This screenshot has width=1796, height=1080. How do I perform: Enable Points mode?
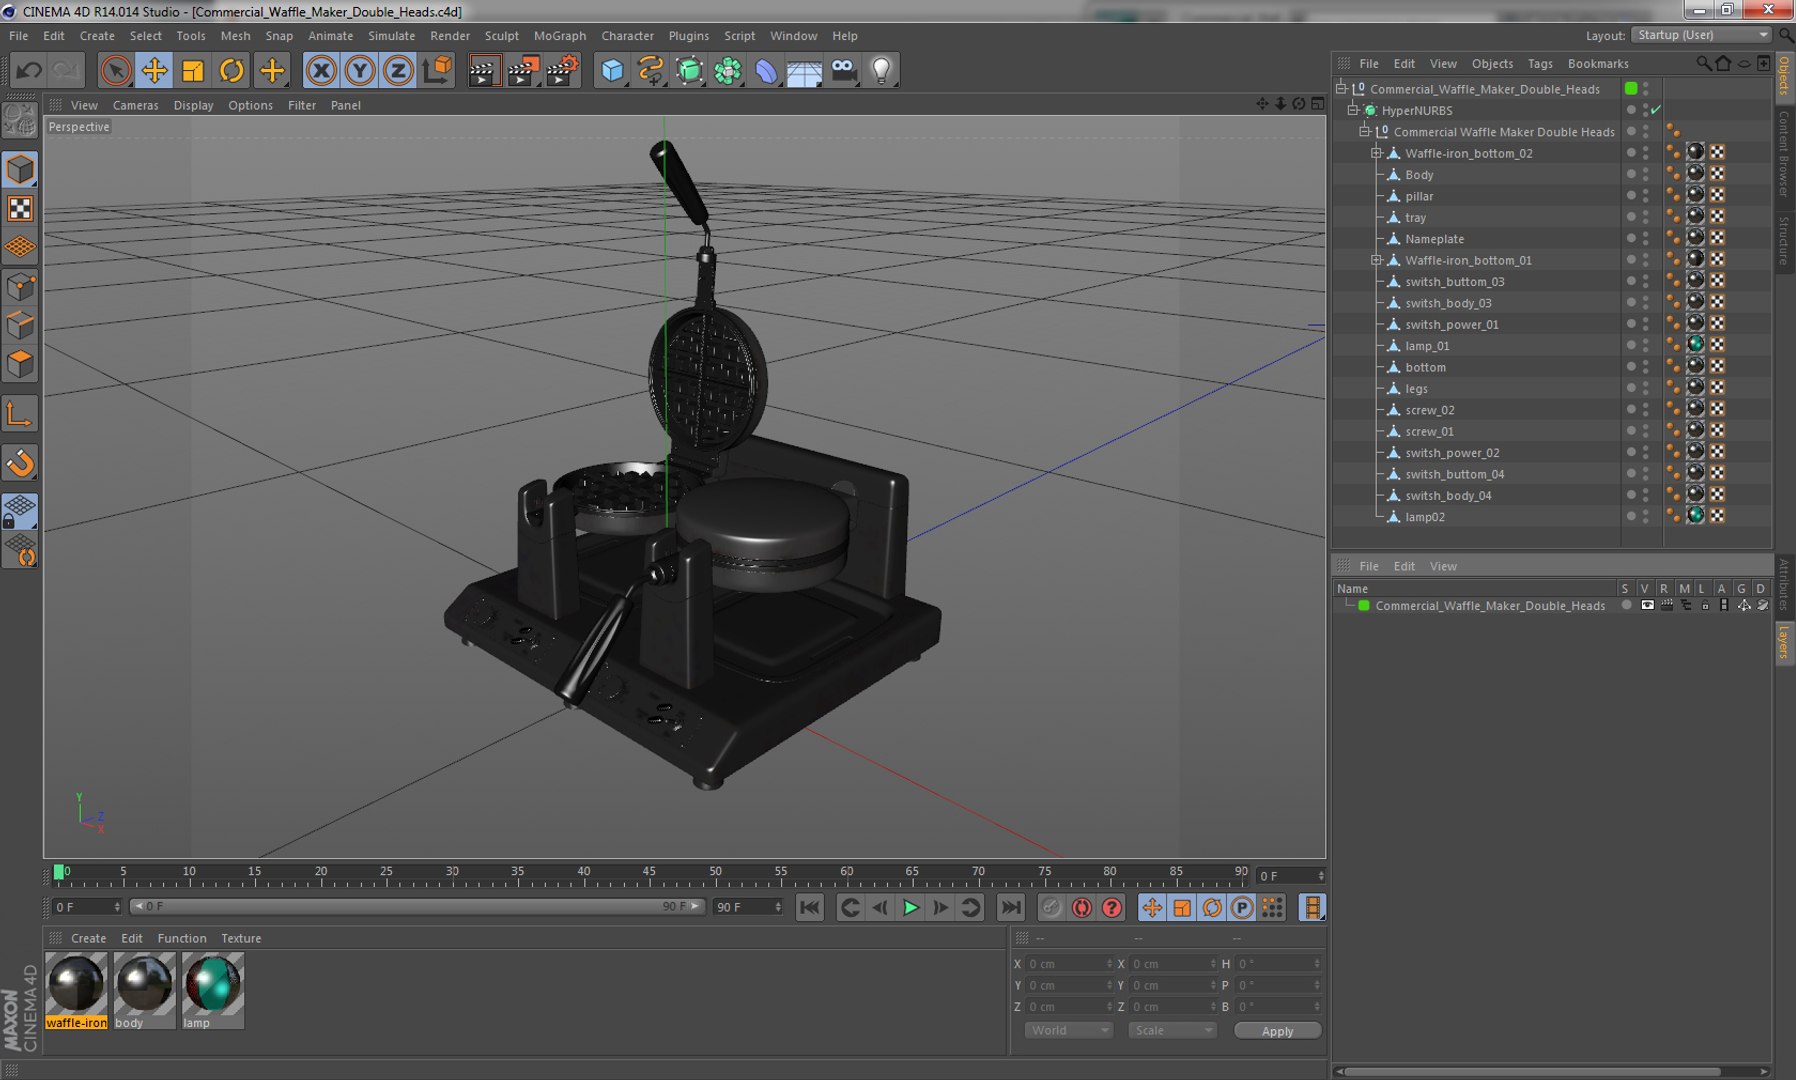point(20,287)
